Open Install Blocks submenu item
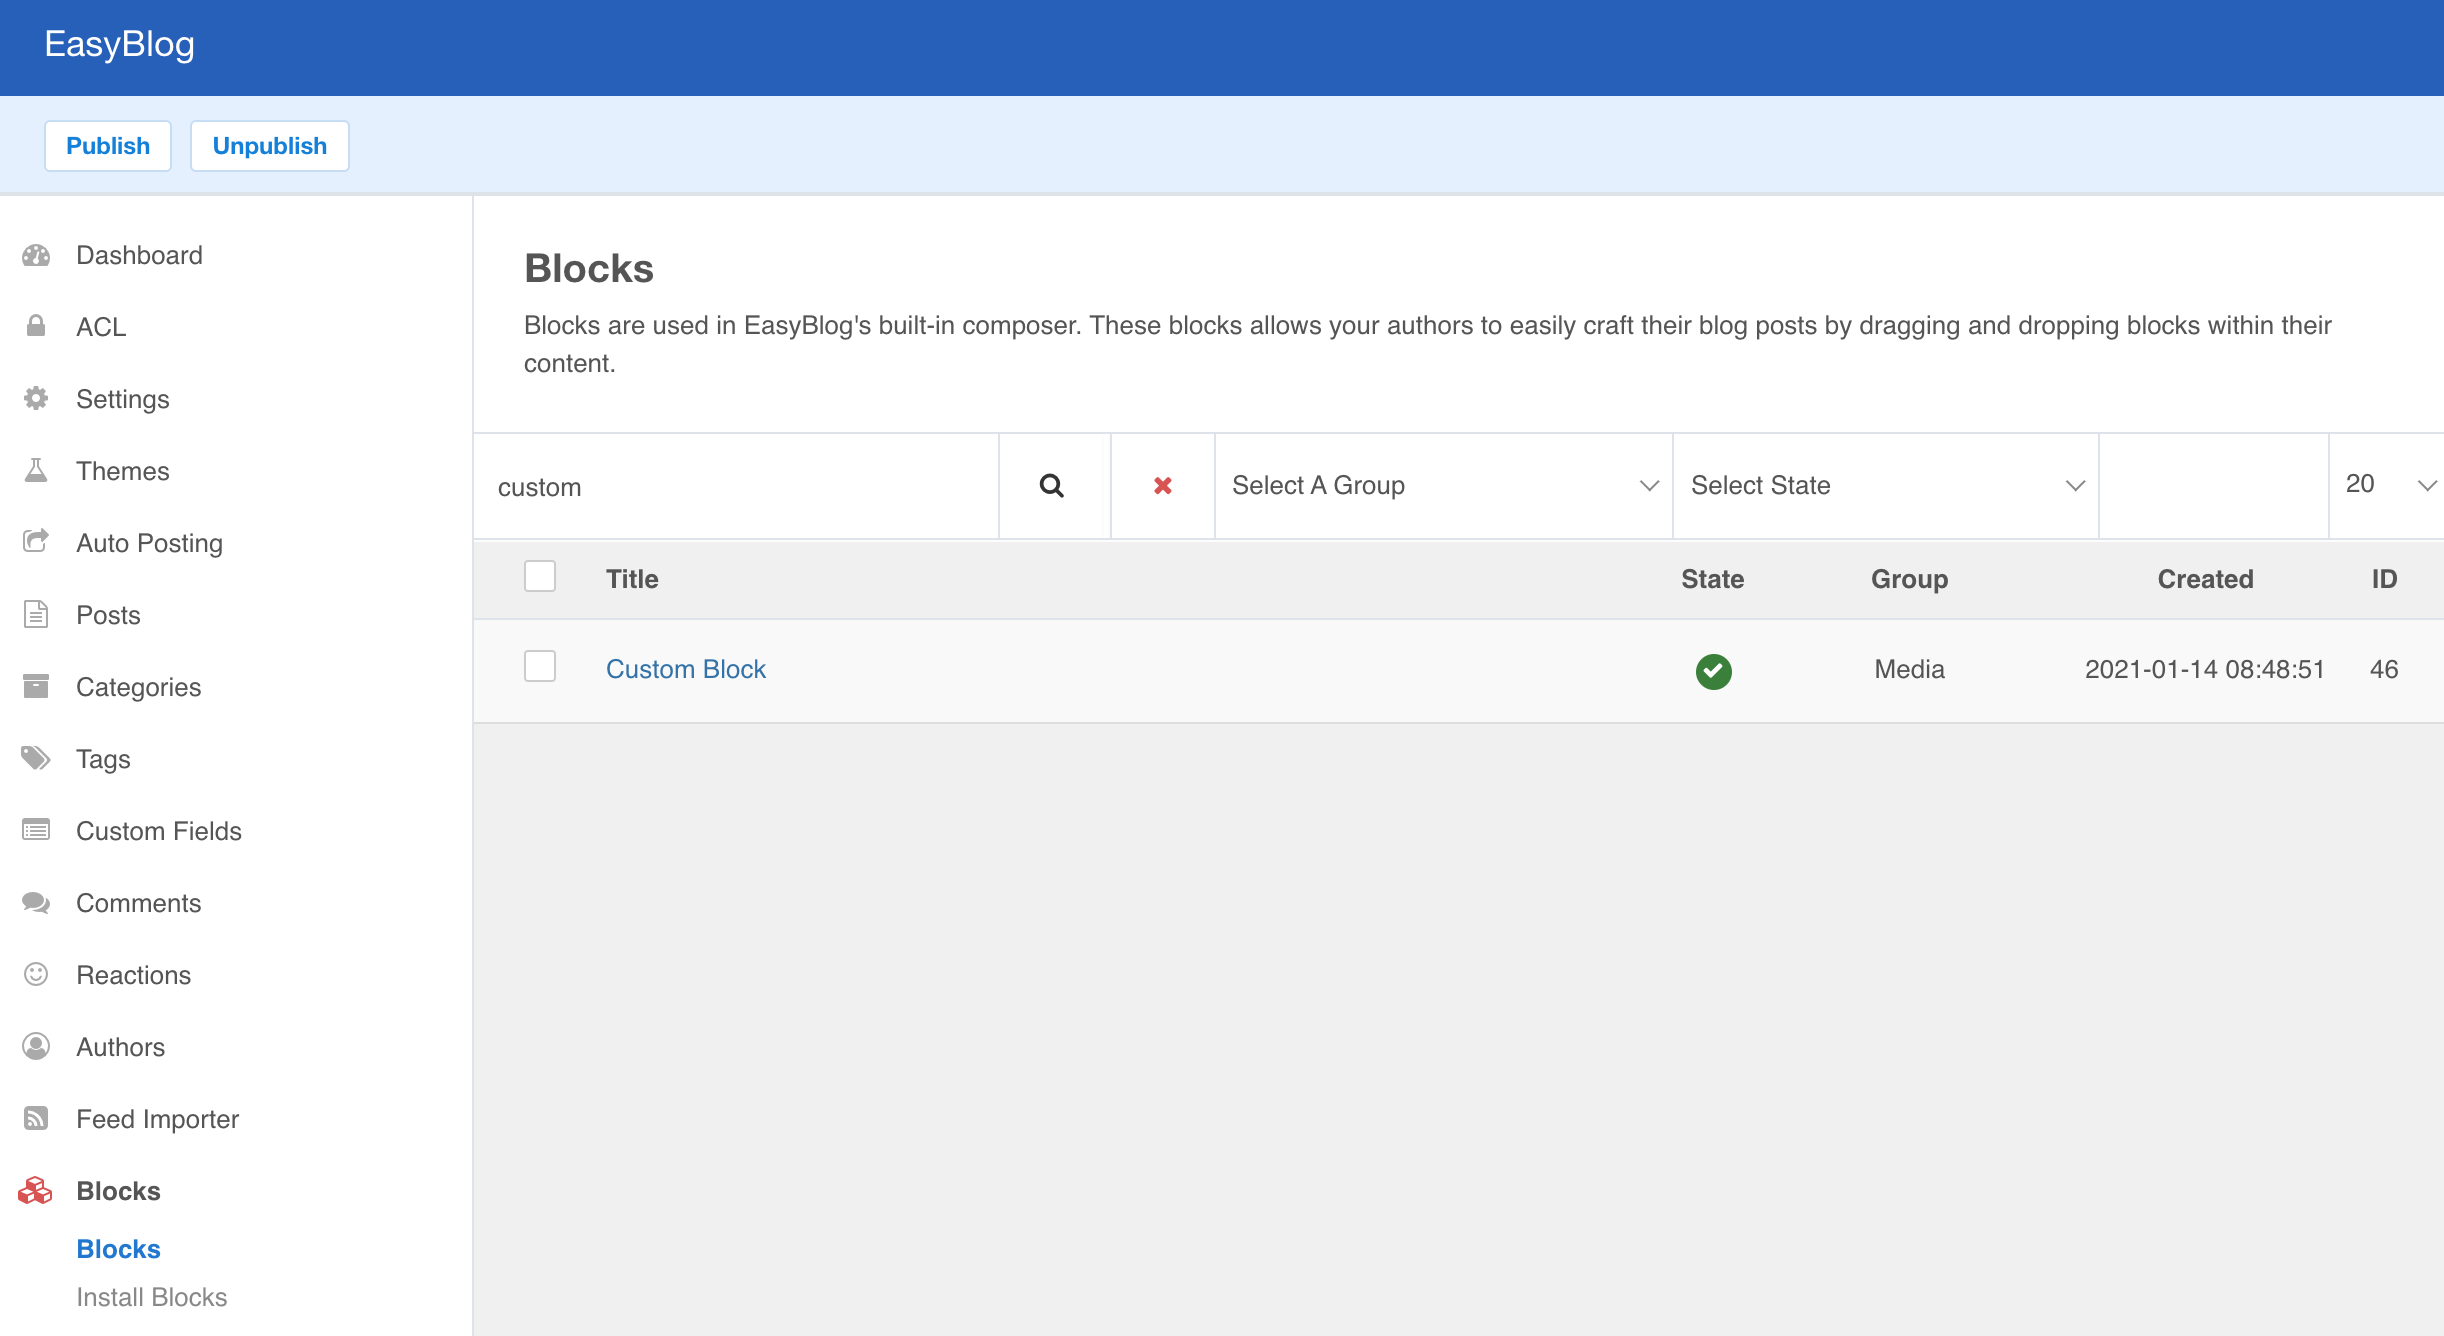Viewport: 2444px width, 1336px height. click(x=152, y=1297)
